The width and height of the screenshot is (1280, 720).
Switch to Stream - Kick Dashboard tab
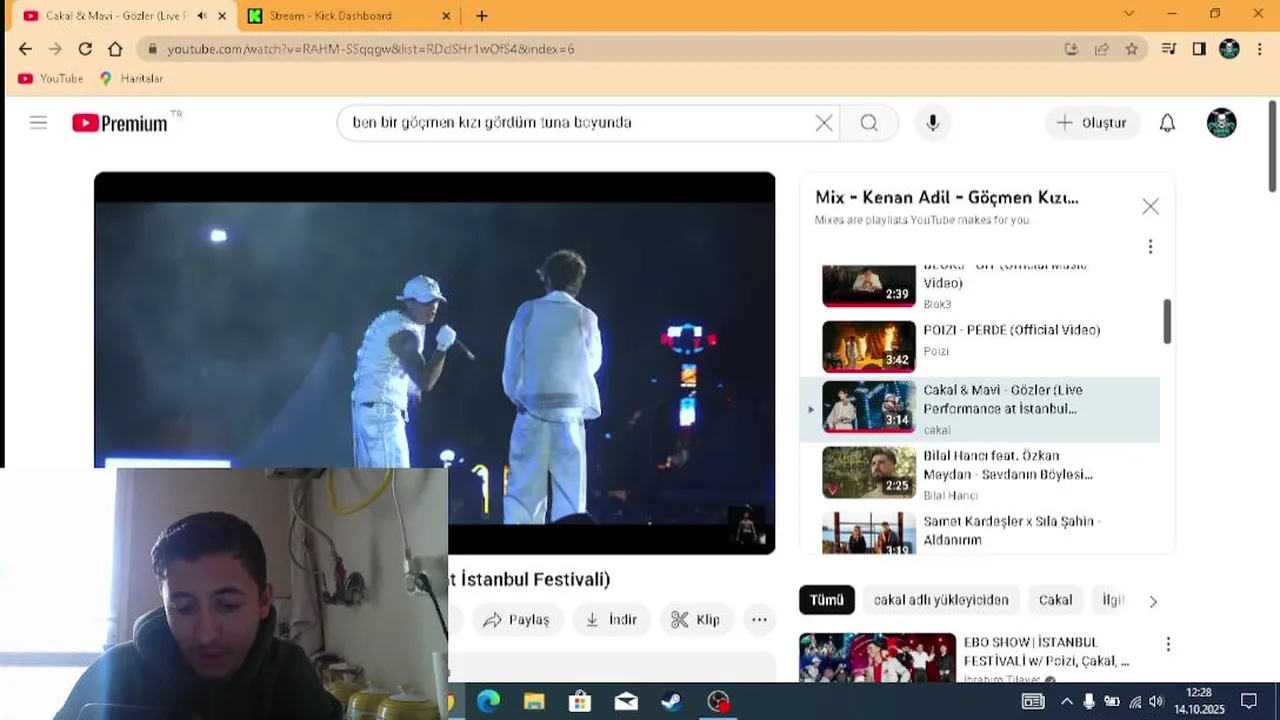coord(350,16)
